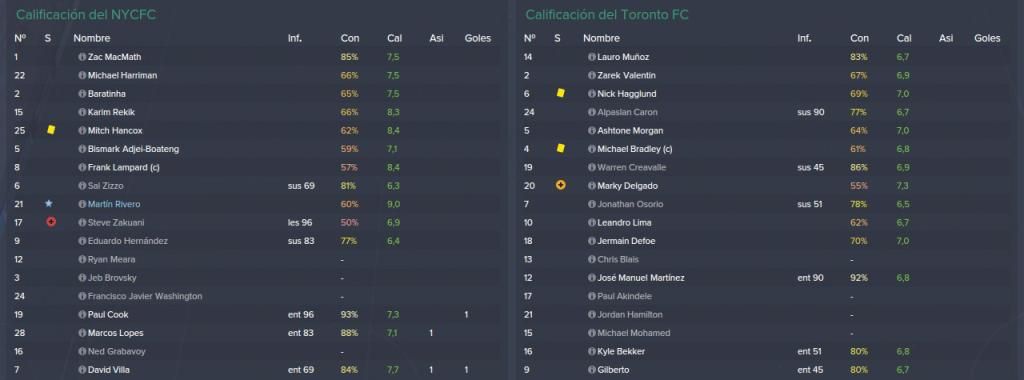Click info icon next to David Villa
Screen dimensions: 1024x380
tap(82, 370)
